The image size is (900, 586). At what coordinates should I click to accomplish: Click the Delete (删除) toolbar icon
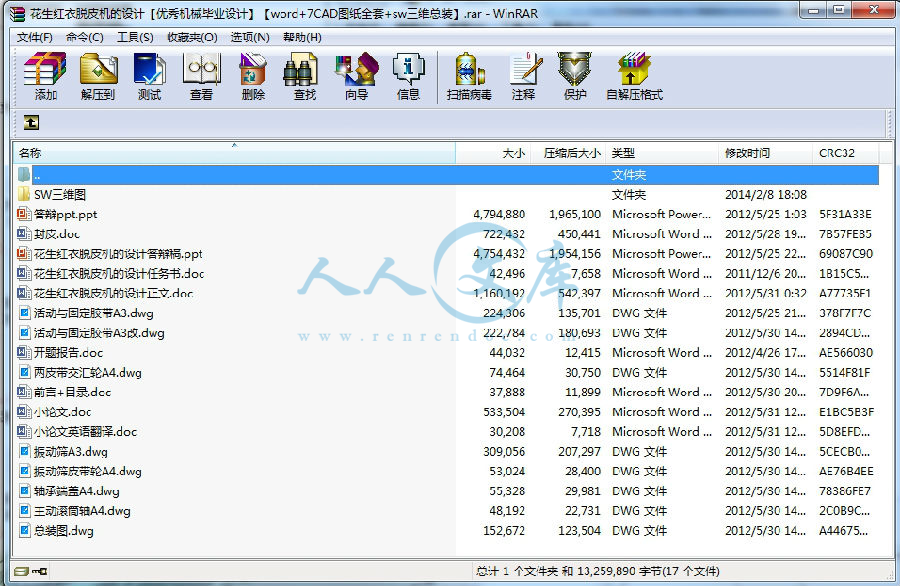click(253, 76)
